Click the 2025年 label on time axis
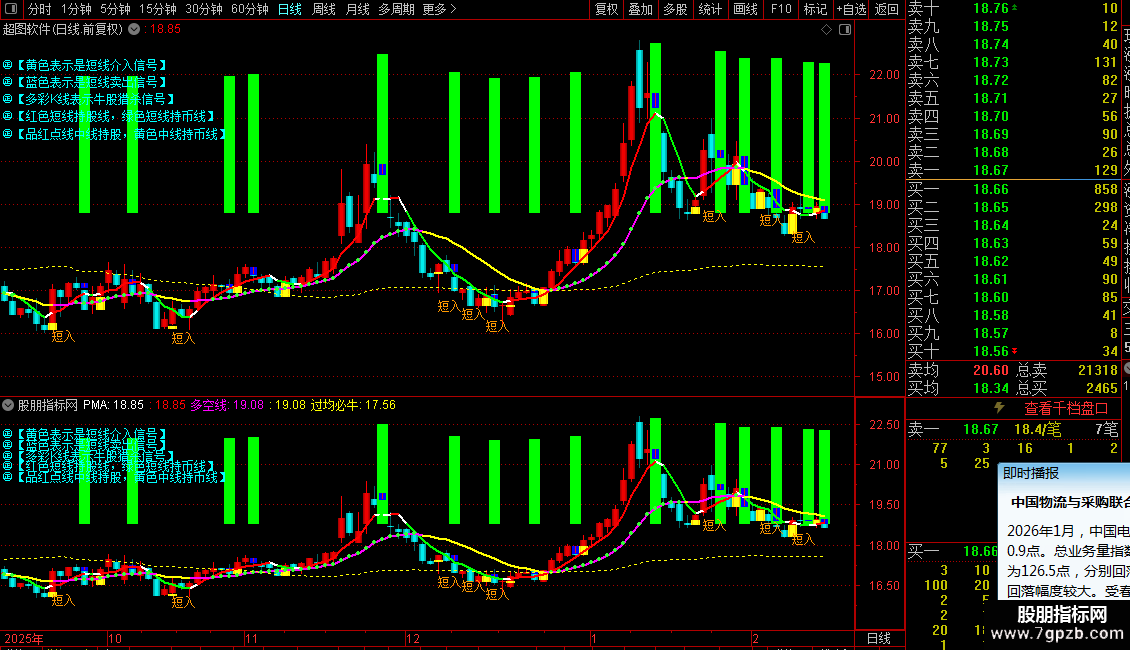The height and width of the screenshot is (650, 1130). click(x=24, y=638)
